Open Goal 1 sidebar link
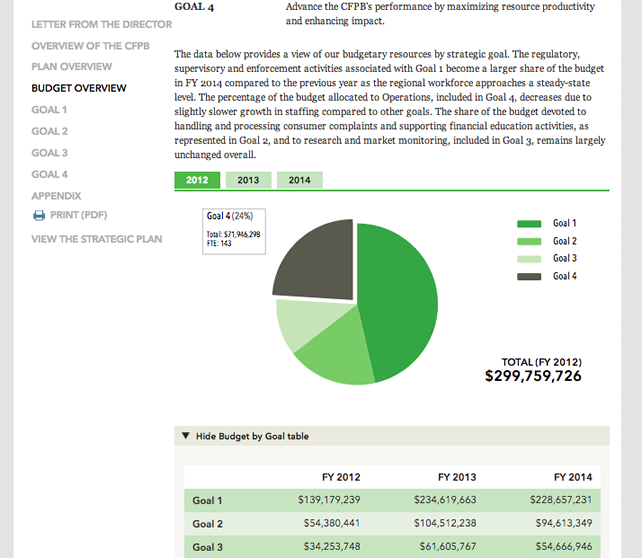 pos(49,110)
